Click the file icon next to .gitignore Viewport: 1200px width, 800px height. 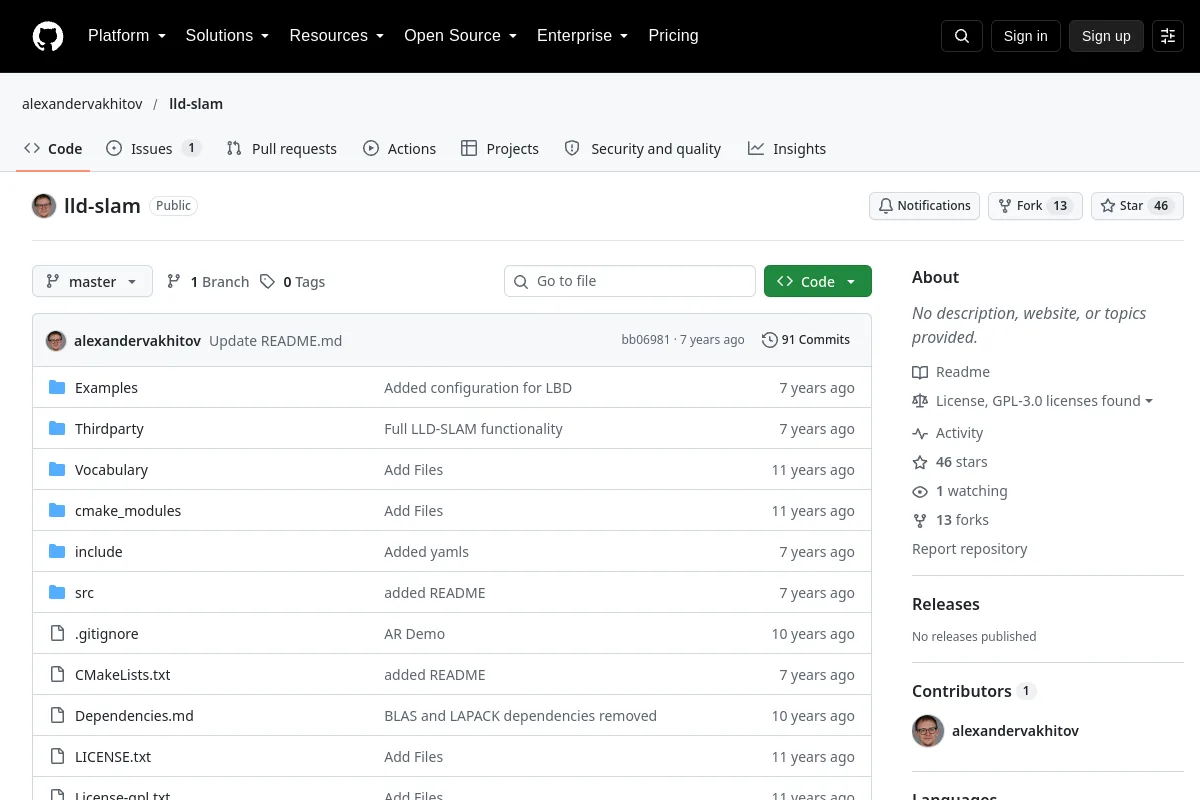[57, 634]
